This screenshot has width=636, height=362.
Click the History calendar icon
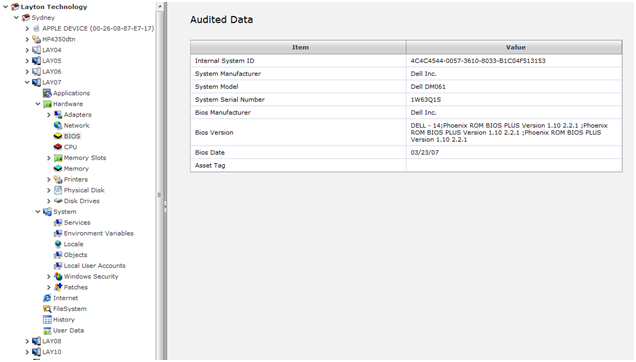tap(47, 319)
